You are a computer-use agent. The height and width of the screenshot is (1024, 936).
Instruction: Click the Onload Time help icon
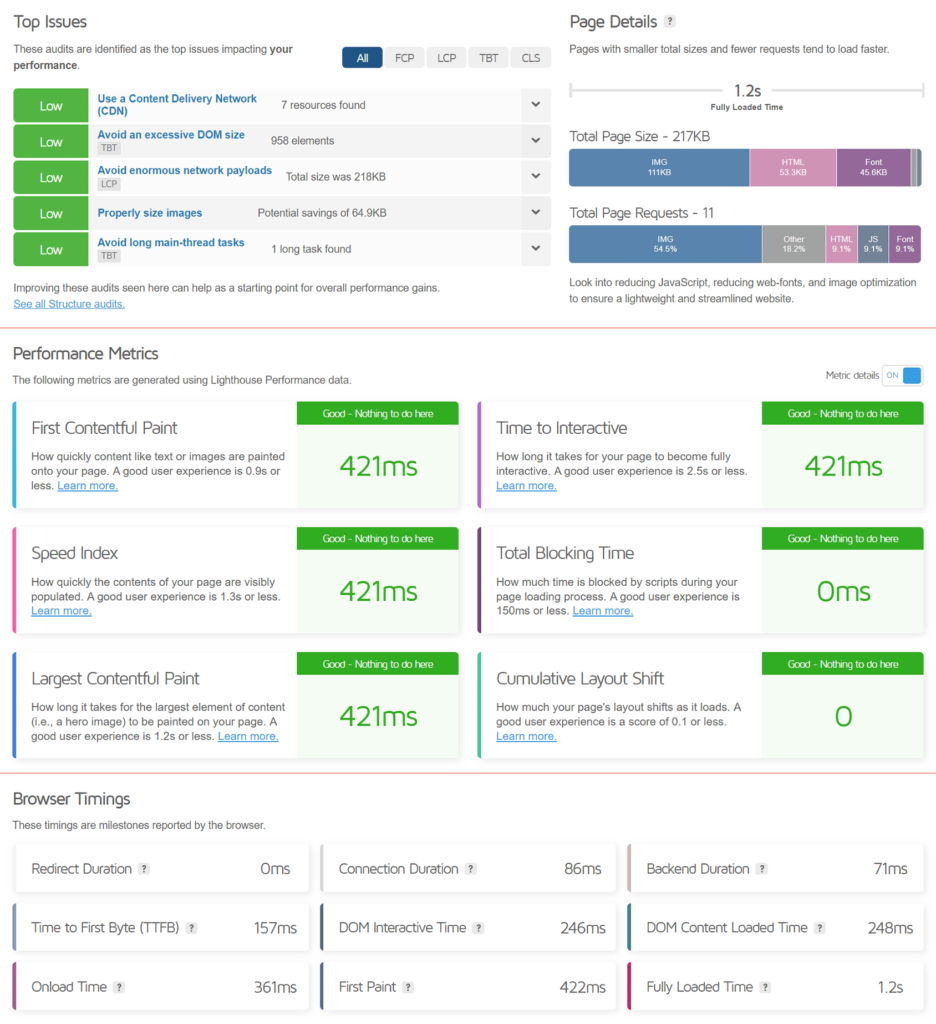[x=119, y=987]
